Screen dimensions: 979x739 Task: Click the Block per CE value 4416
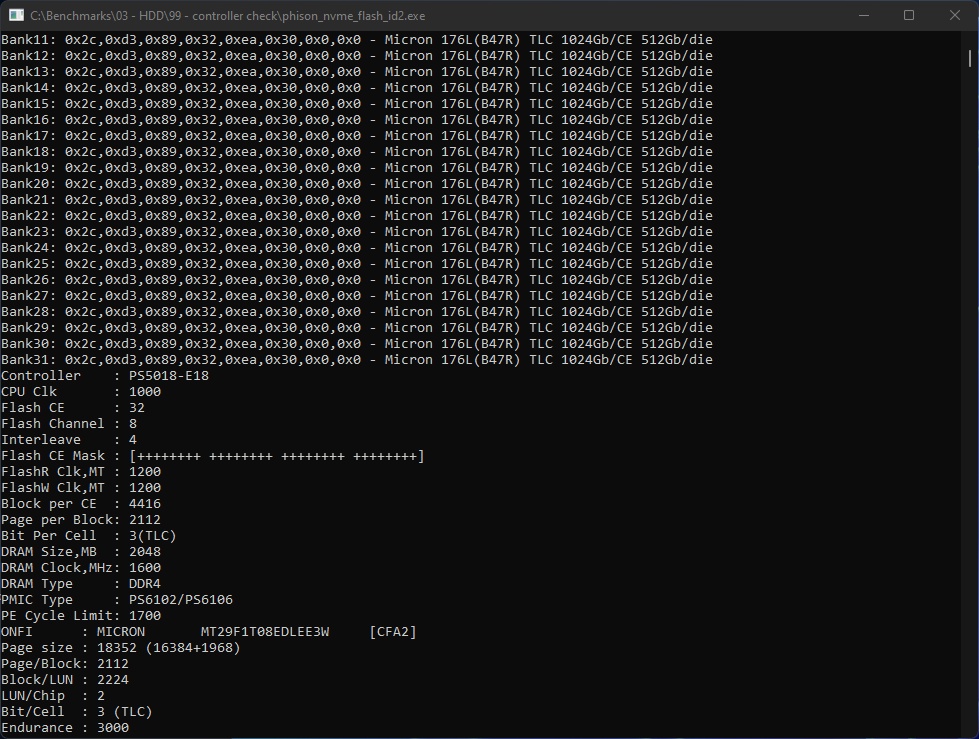[x=145, y=504]
